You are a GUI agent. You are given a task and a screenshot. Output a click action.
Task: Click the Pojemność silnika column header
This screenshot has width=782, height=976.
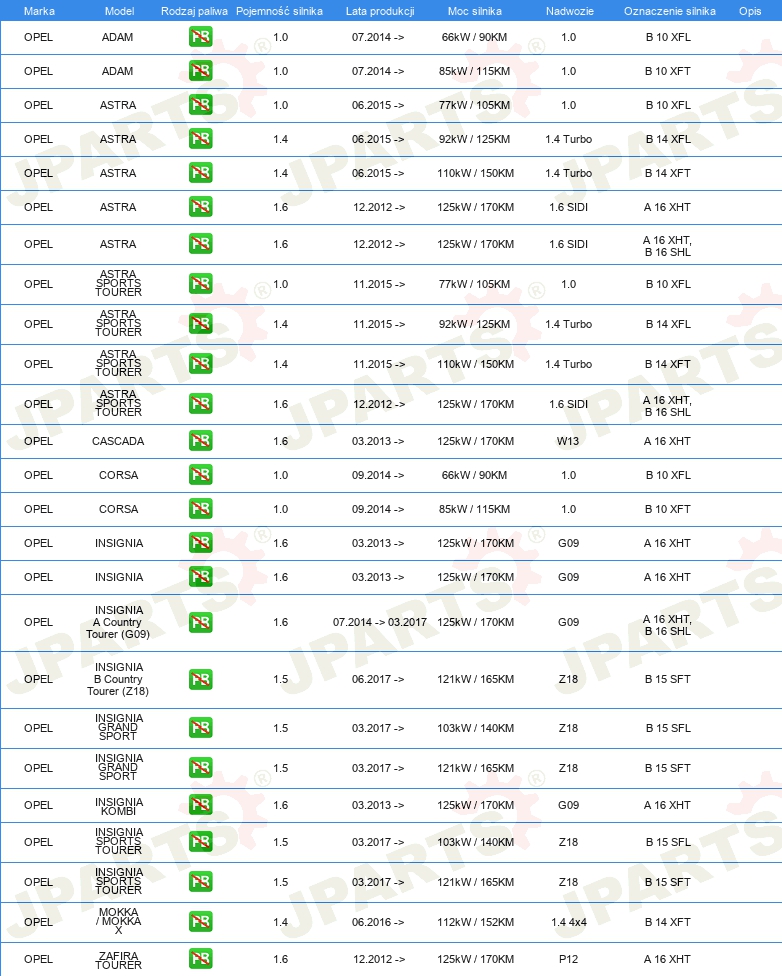(280, 11)
